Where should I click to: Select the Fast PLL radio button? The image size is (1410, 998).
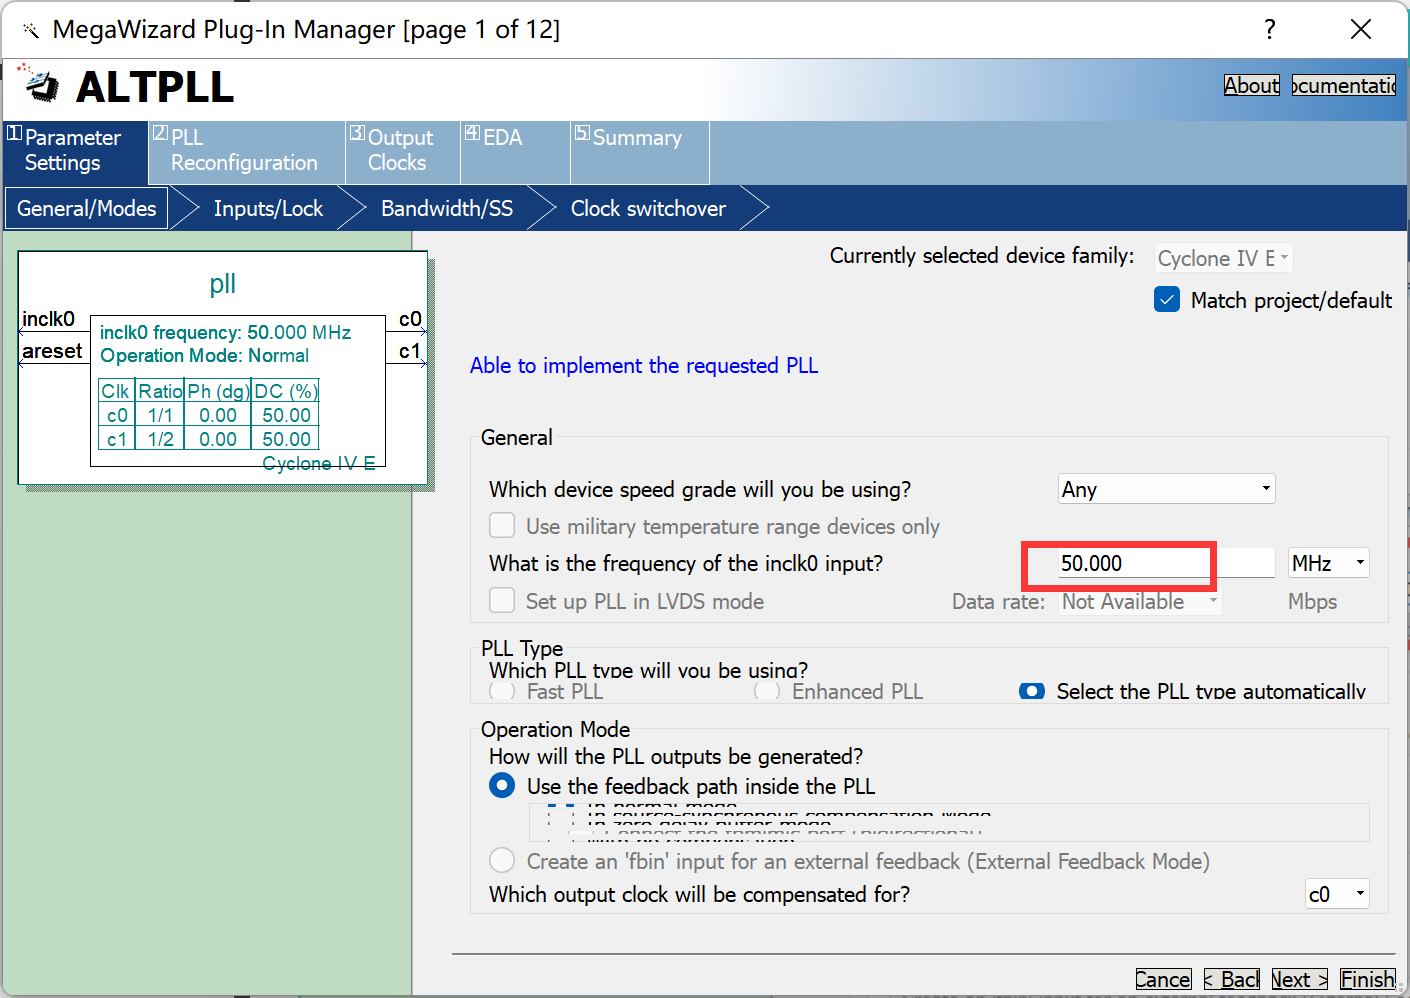502,691
